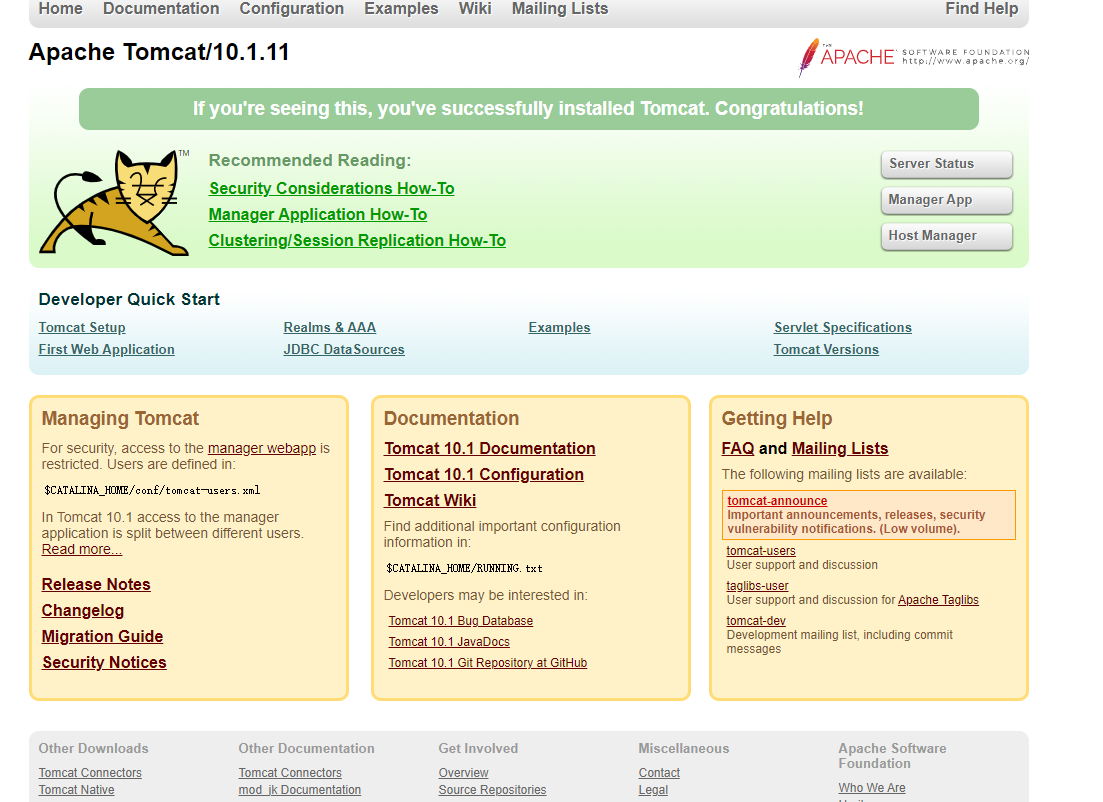Open tomcat-users mailing list link
The width and height of the screenshot is (1103, 802).
761,551
